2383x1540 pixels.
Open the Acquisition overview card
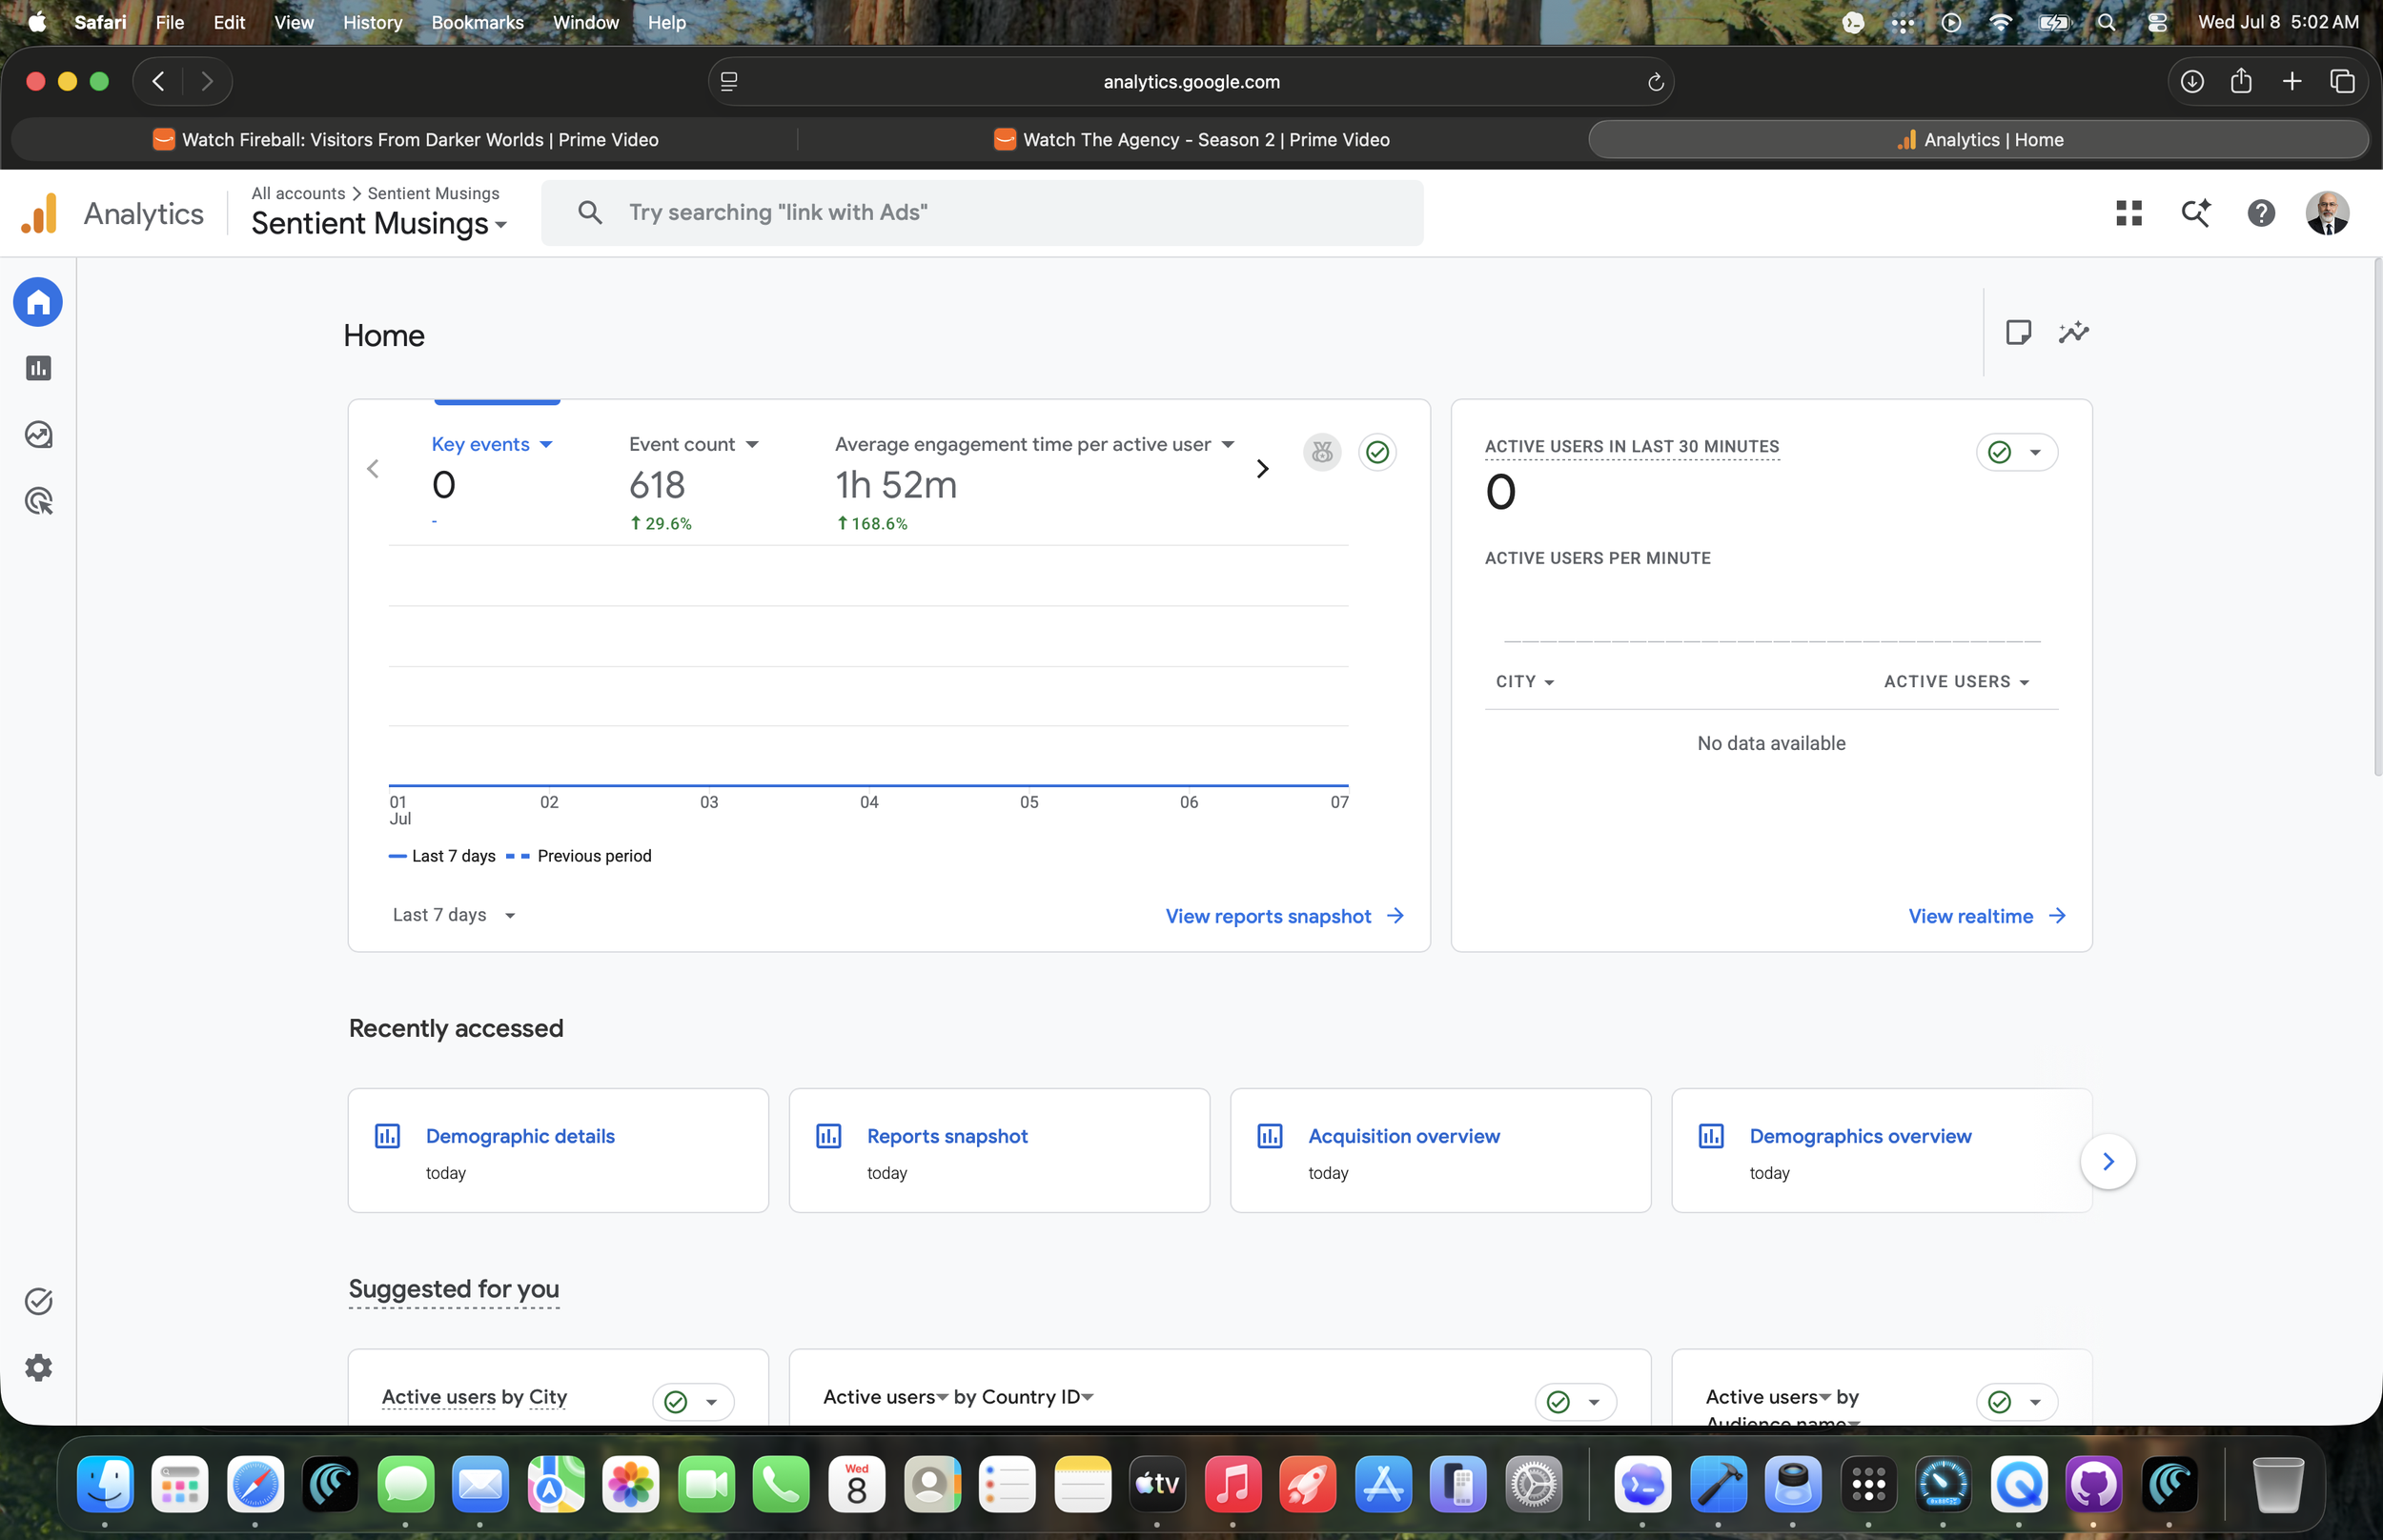(x=1440, y=1150)
